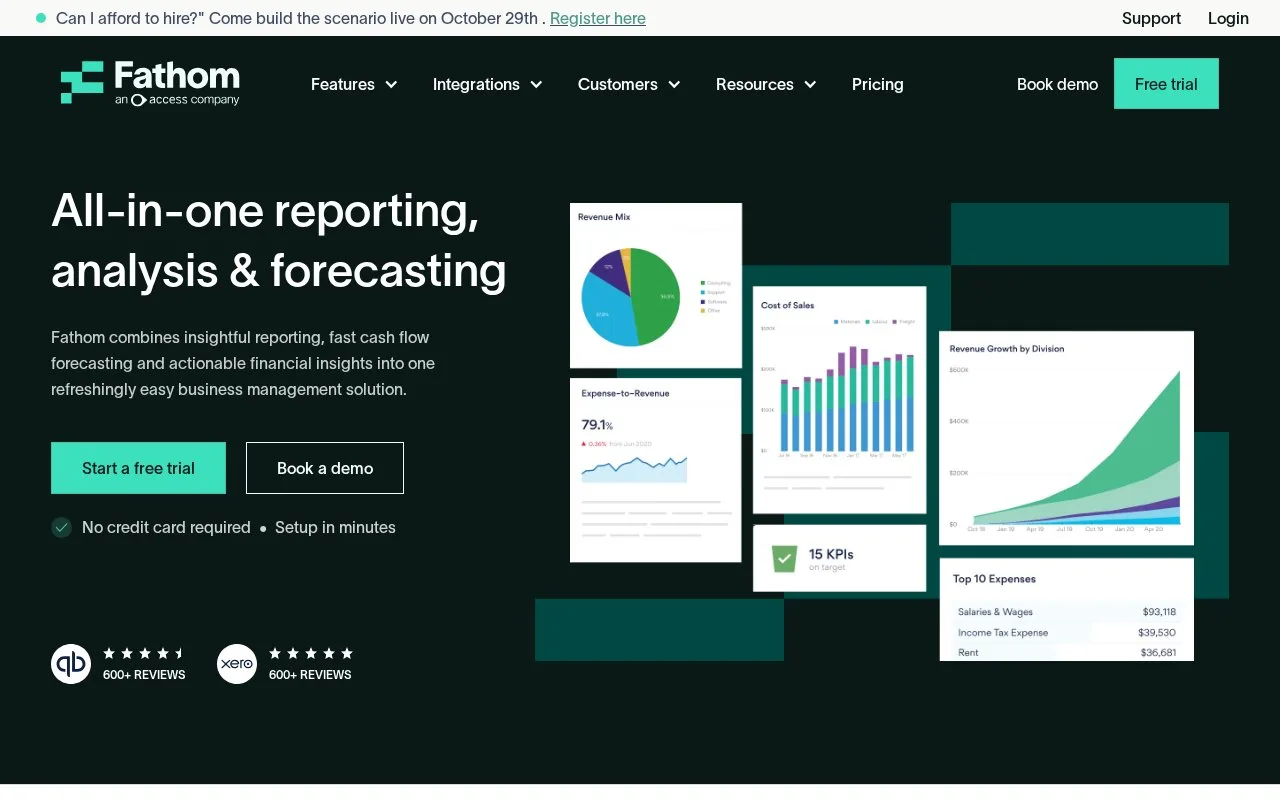Click the Xero five-star rating
Viewport: 1280px width, 800px height.
pyautogui.click(x=311, y=653)
